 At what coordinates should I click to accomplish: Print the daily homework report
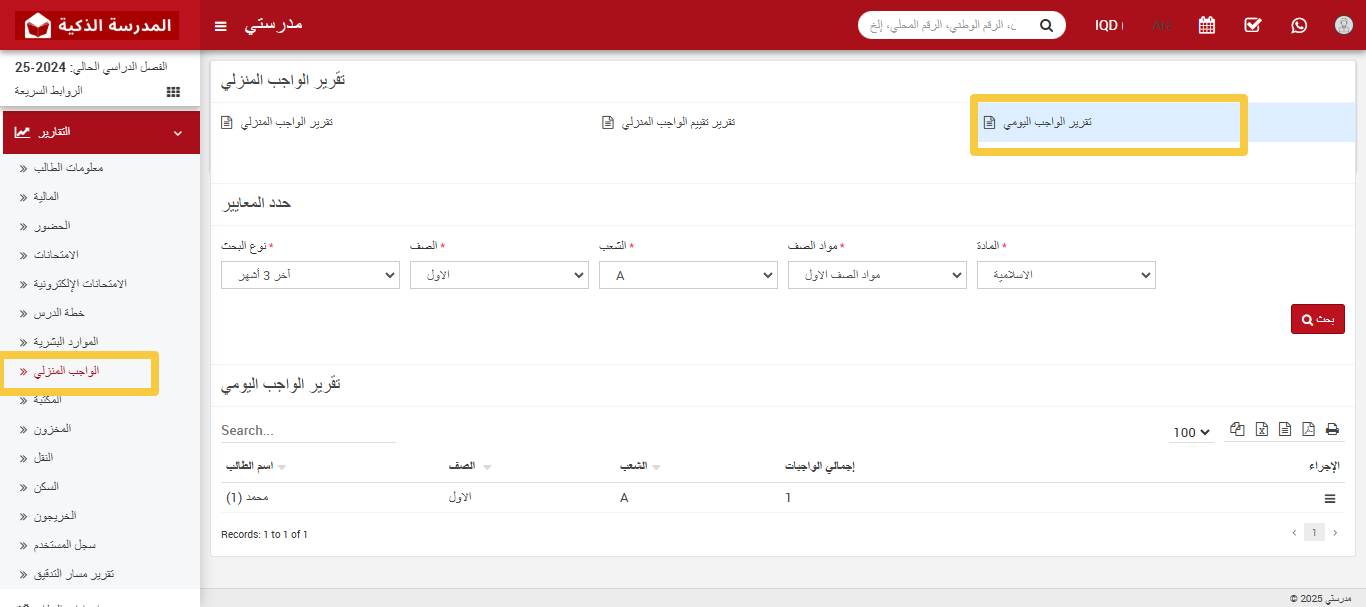[1332, 429]
